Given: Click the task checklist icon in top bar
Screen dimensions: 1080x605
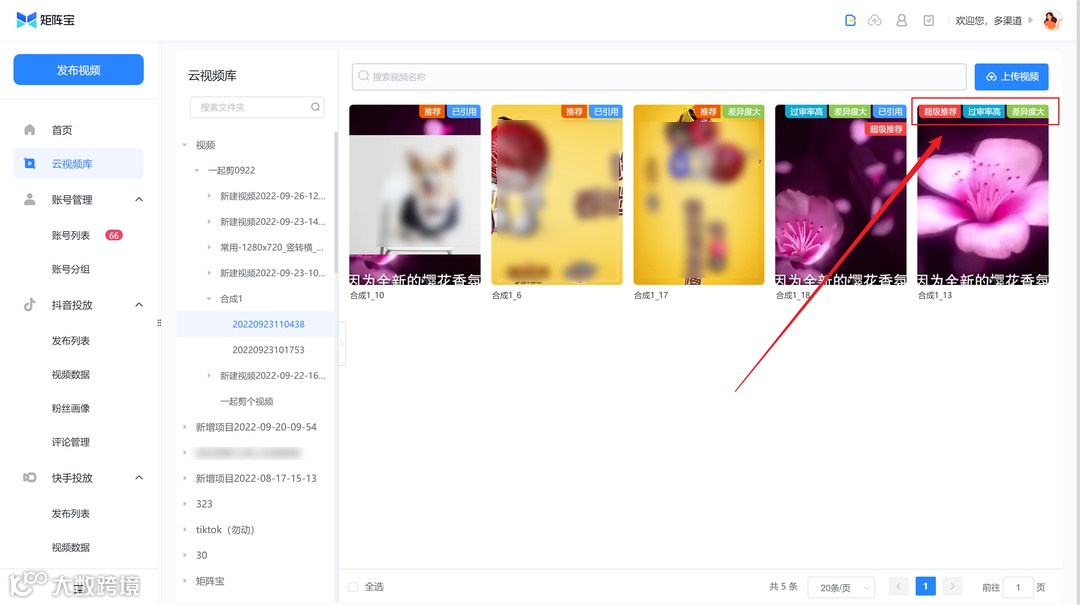Looking at the screenshot, I should point(928,19).
